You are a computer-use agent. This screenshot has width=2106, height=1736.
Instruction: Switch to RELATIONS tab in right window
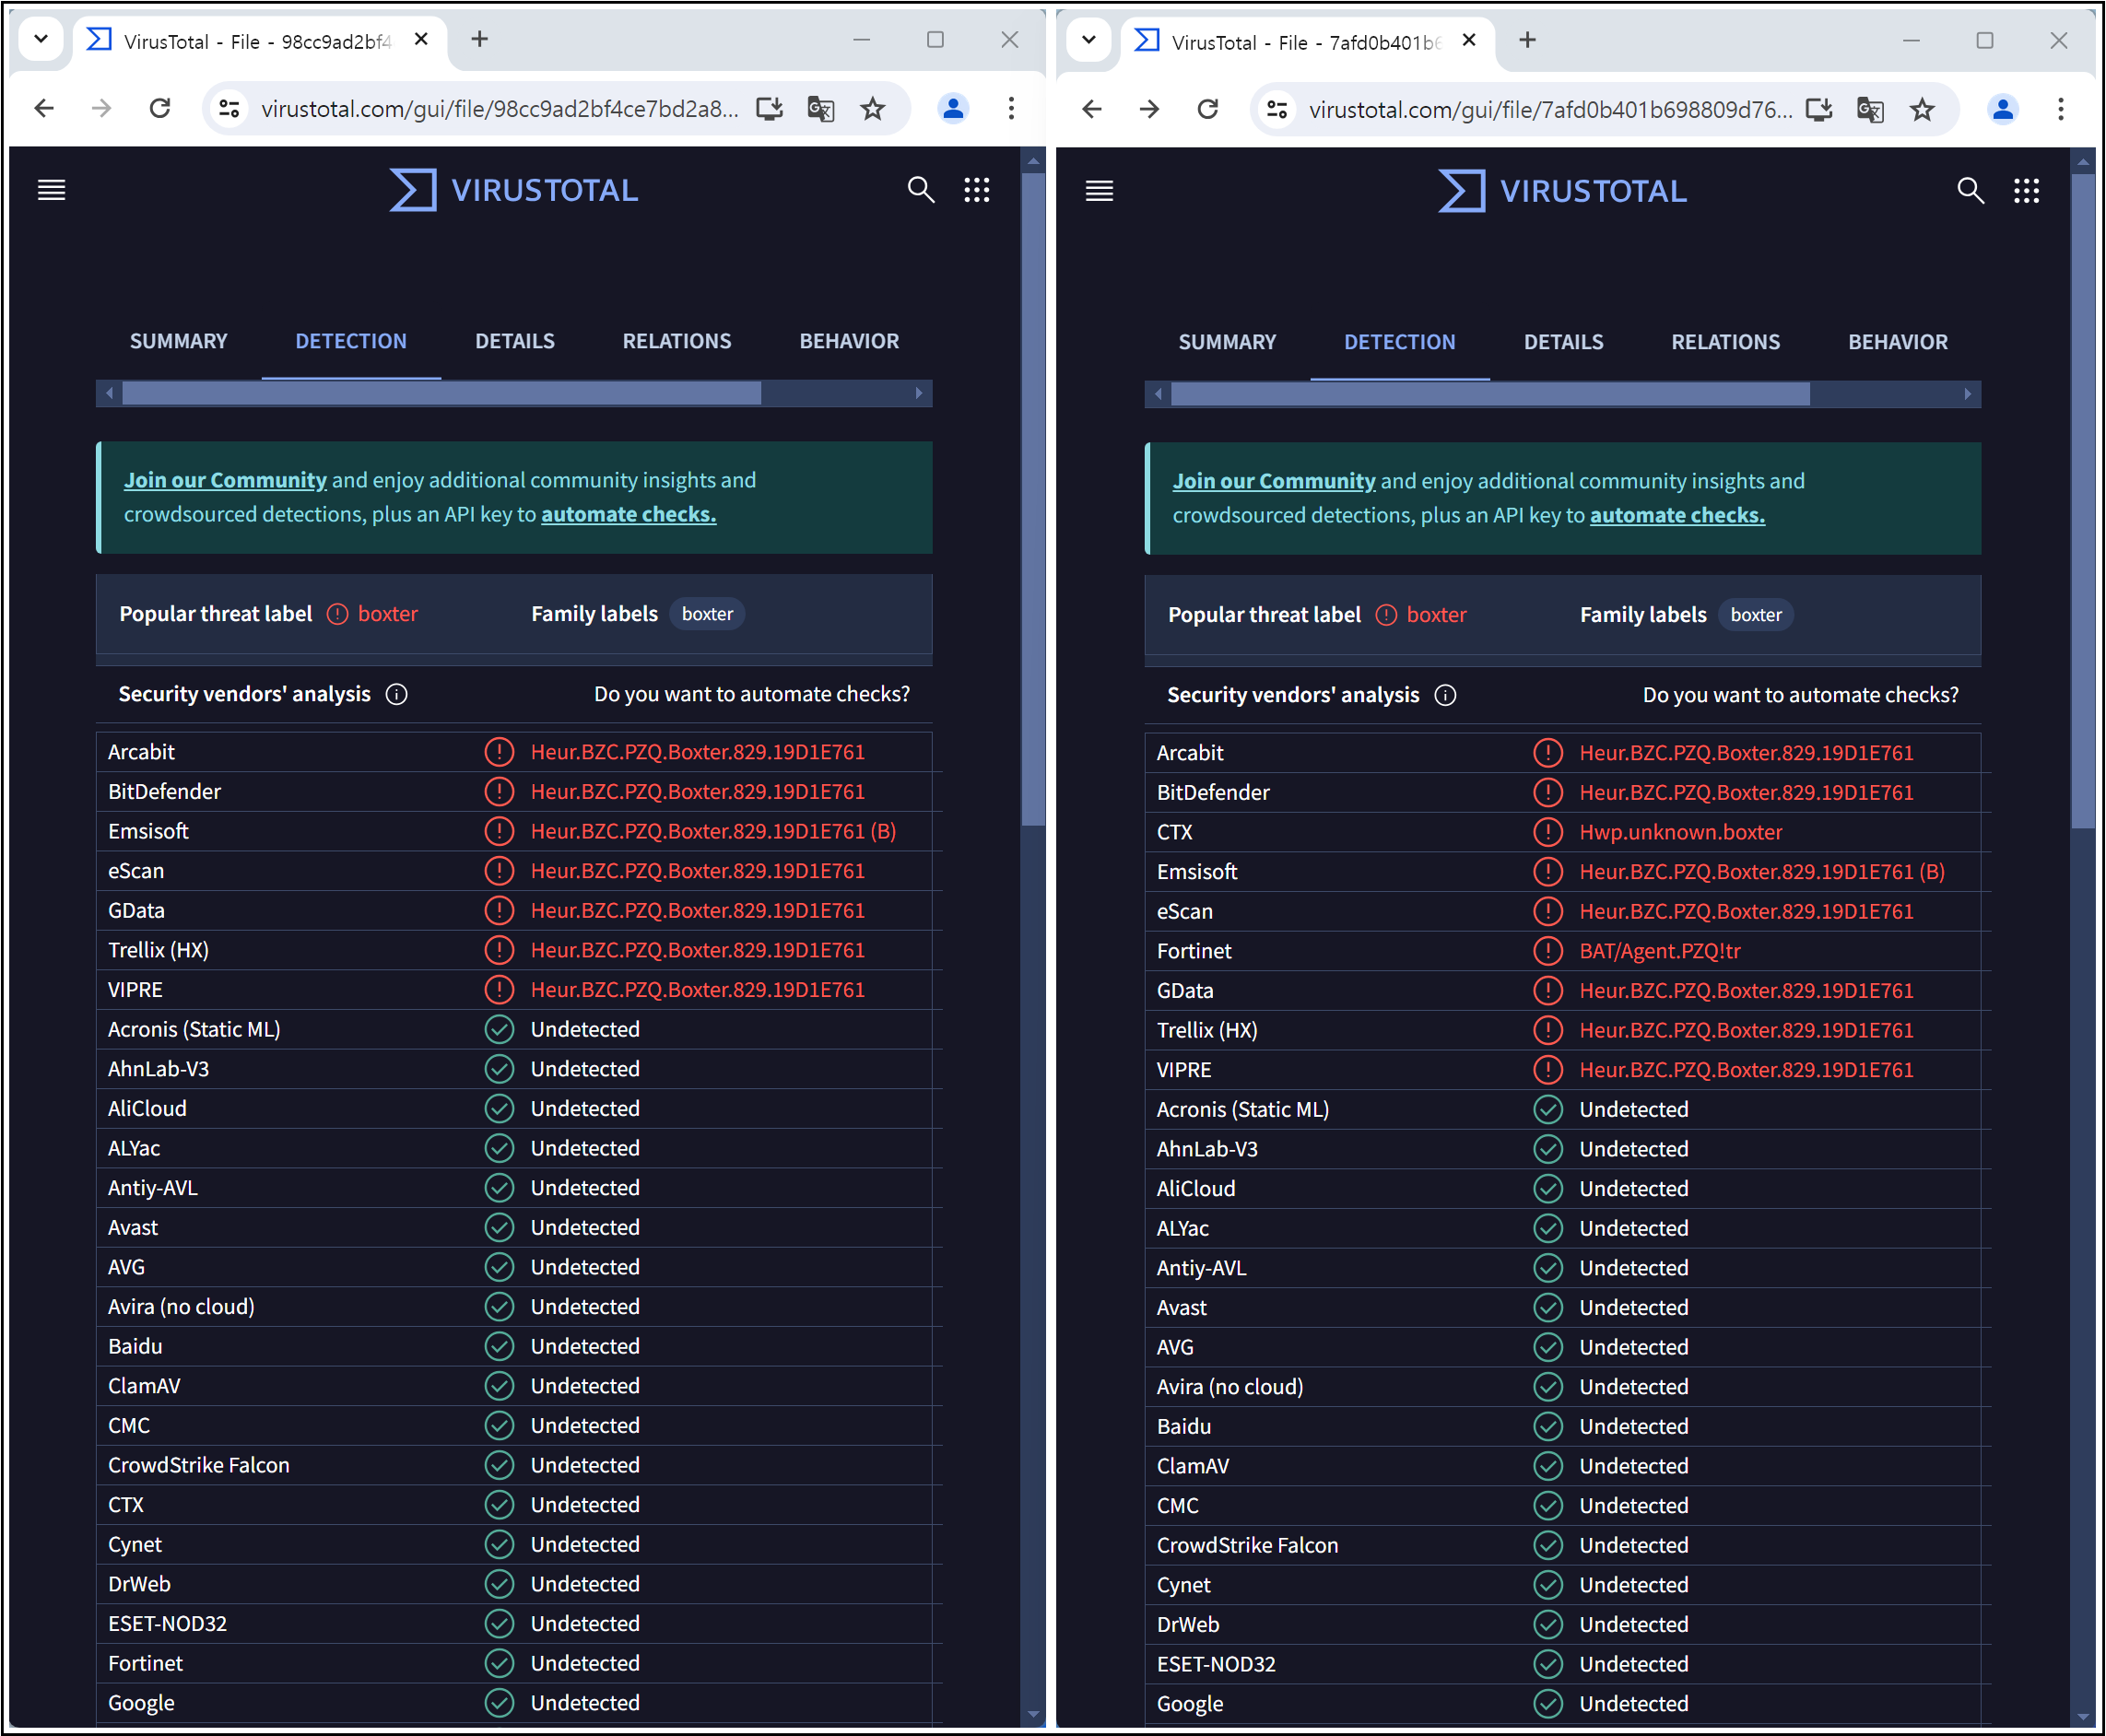pos(1725,342)
